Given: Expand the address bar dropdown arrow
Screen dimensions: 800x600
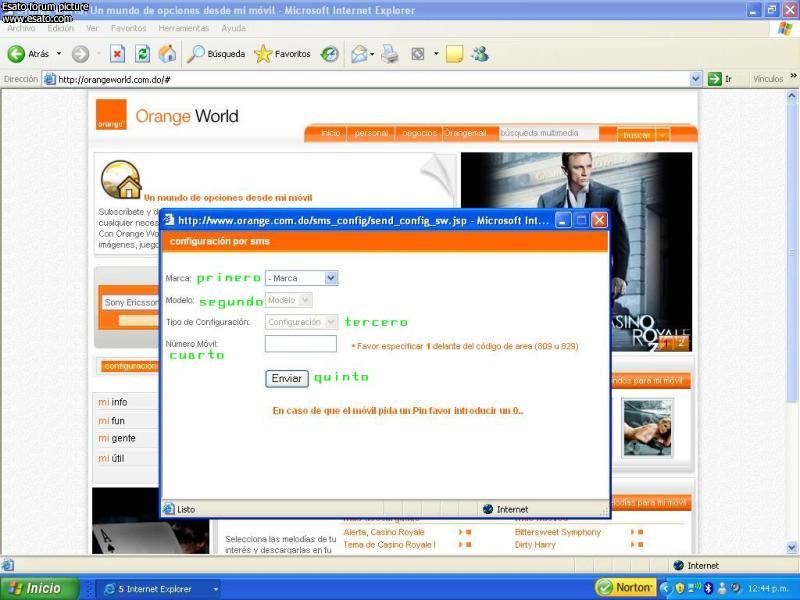Looking at the screenshot, I should click(695, 79).
